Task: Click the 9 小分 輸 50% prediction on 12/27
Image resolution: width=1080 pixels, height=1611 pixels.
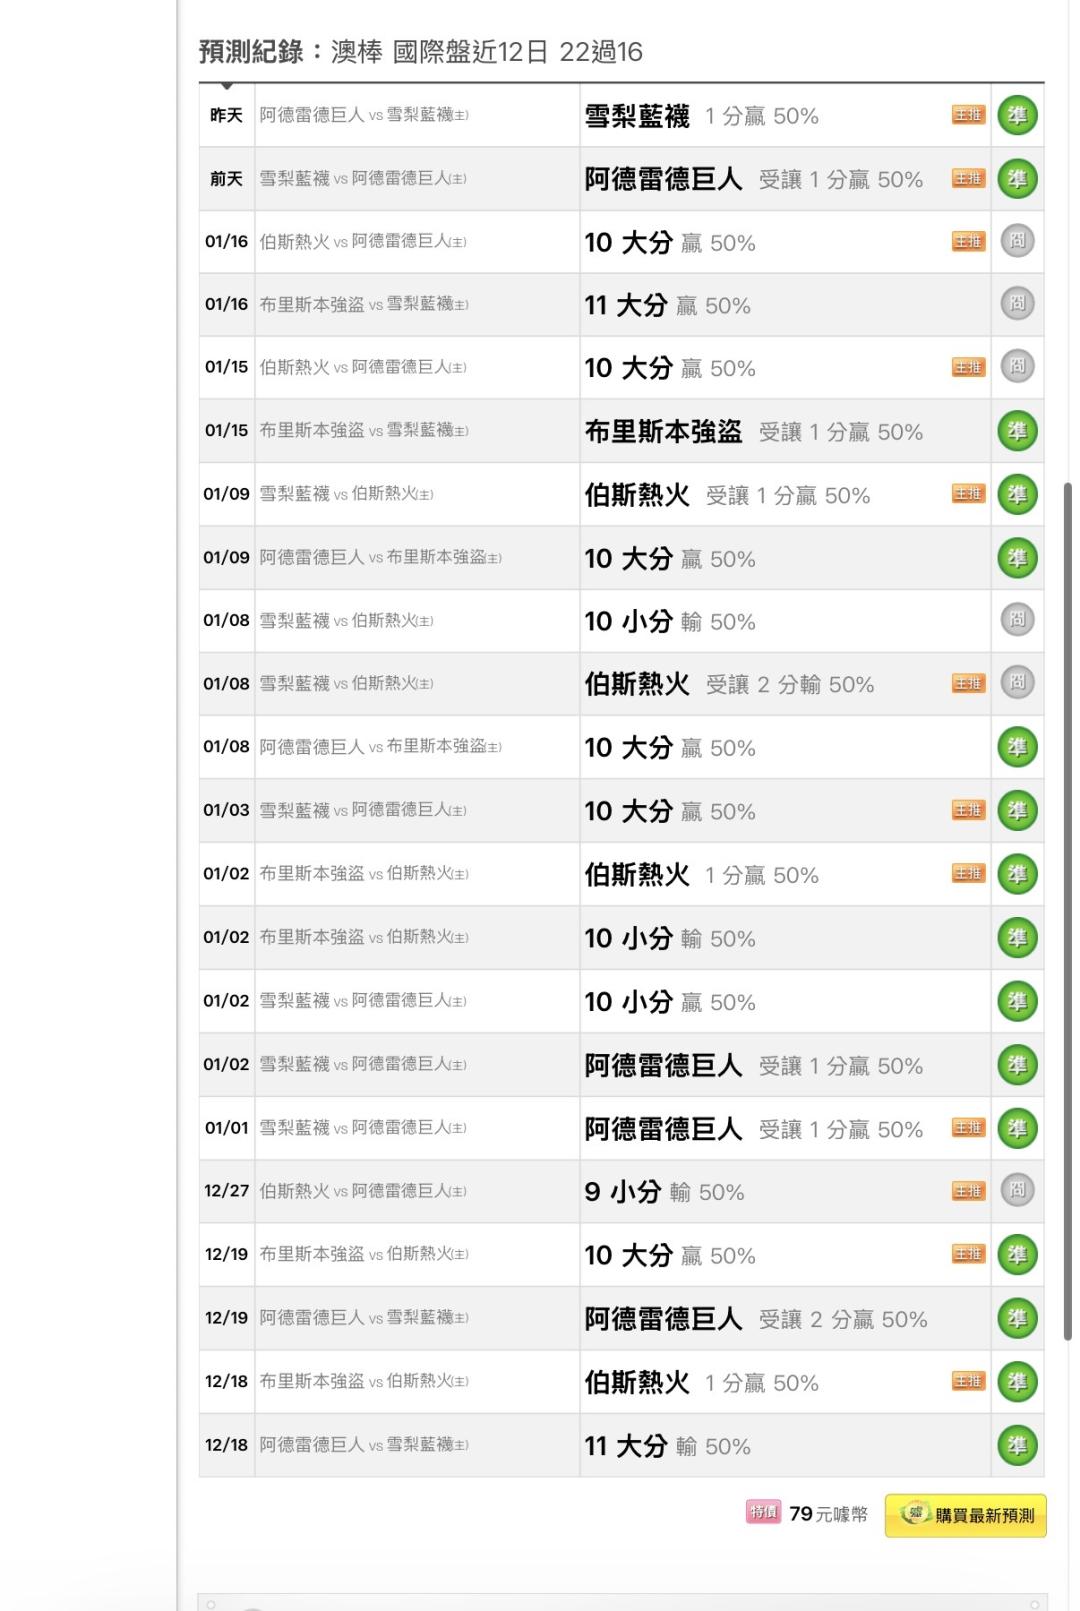Action: [664, 1192]
